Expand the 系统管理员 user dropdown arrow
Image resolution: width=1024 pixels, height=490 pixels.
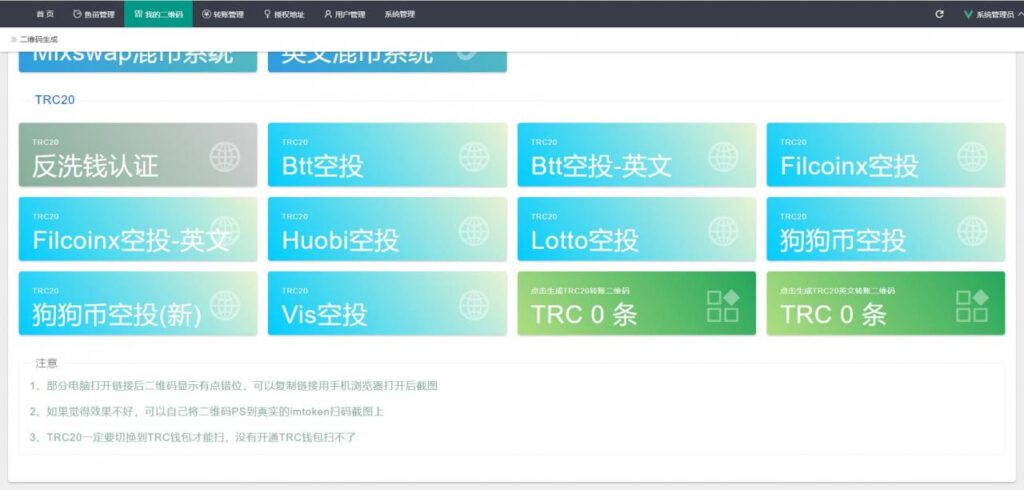[x=1020, y=14]
